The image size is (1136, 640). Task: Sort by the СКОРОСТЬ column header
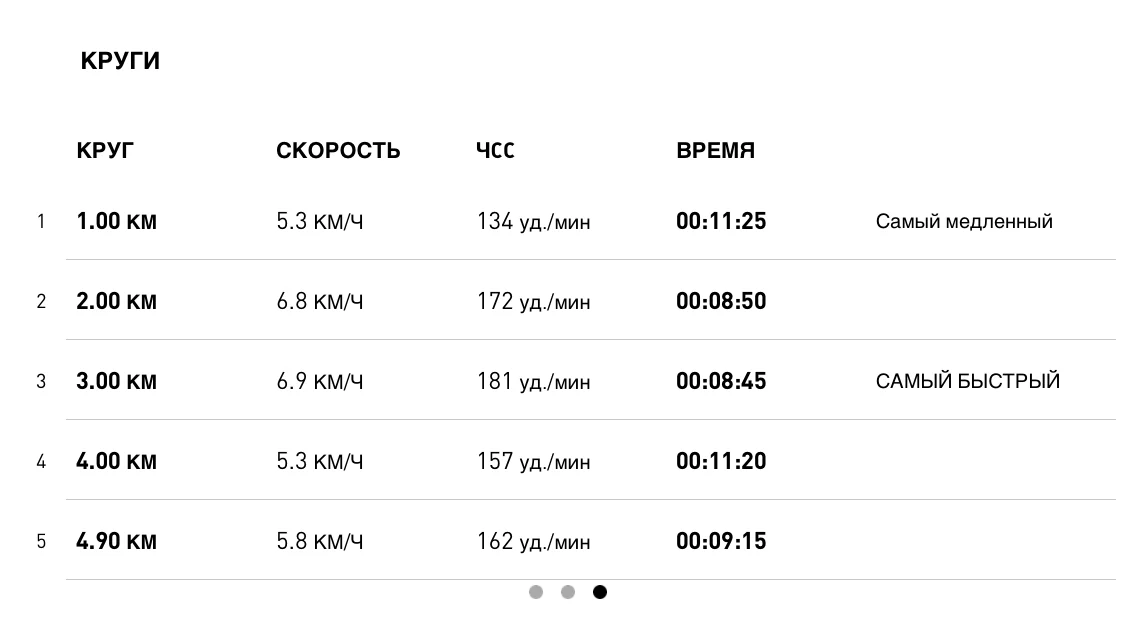tap(338, 151)
